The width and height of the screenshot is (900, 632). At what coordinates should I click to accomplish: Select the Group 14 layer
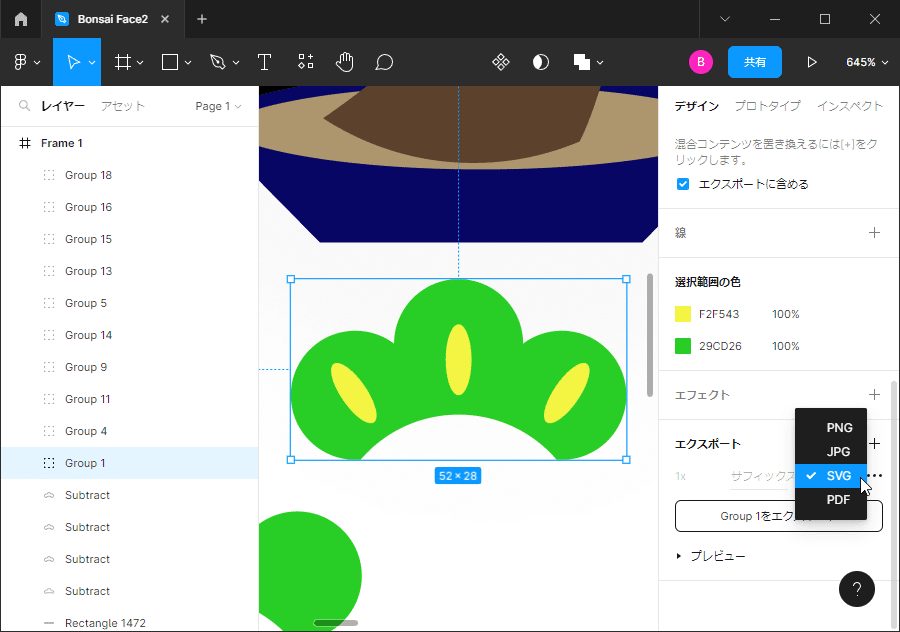(130, 335)
